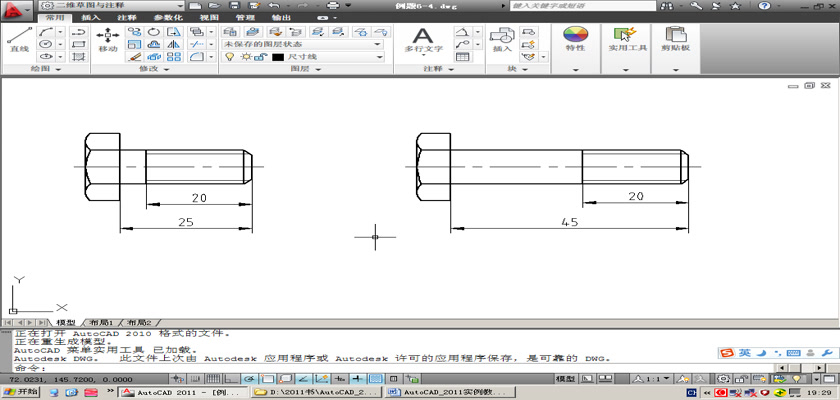Open the Multiline Text (多行文字) tool
This screenshot has height=400, width=840.
423,38
